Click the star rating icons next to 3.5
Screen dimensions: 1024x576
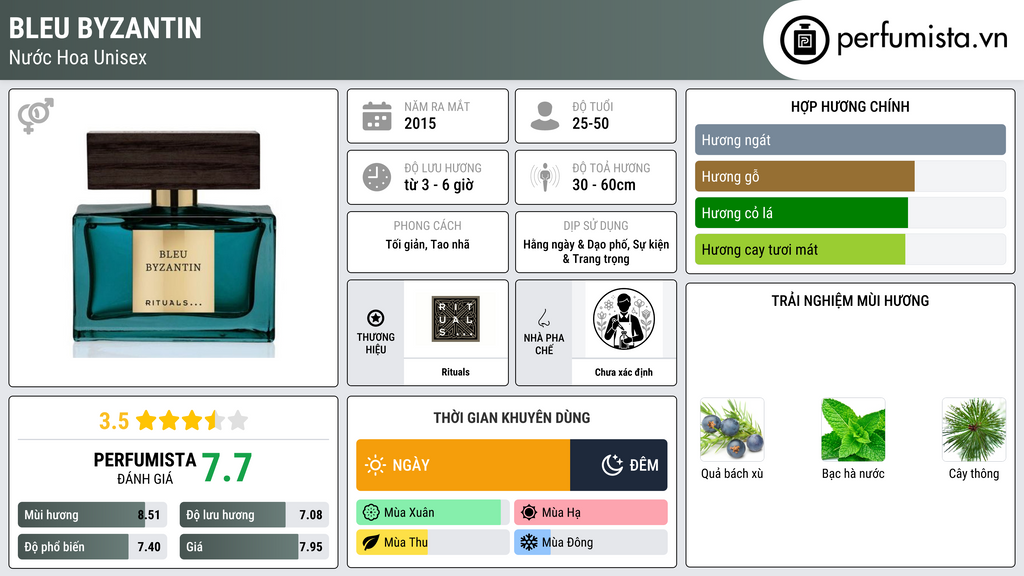coord(192,421)
